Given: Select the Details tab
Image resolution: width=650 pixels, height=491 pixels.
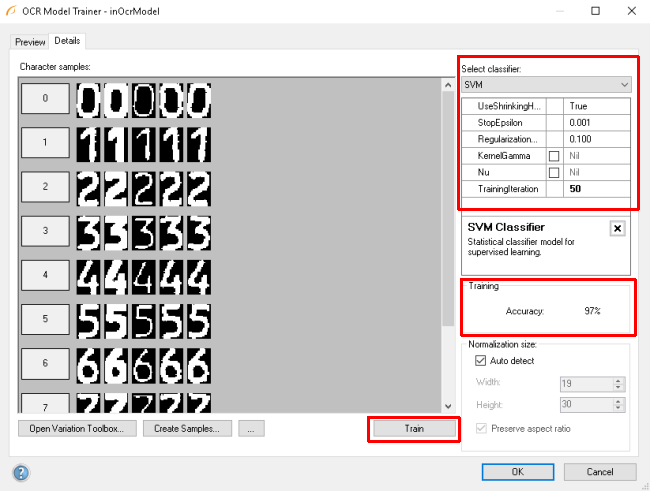Looking at the screenshot, I should click(x=68, y=41).
